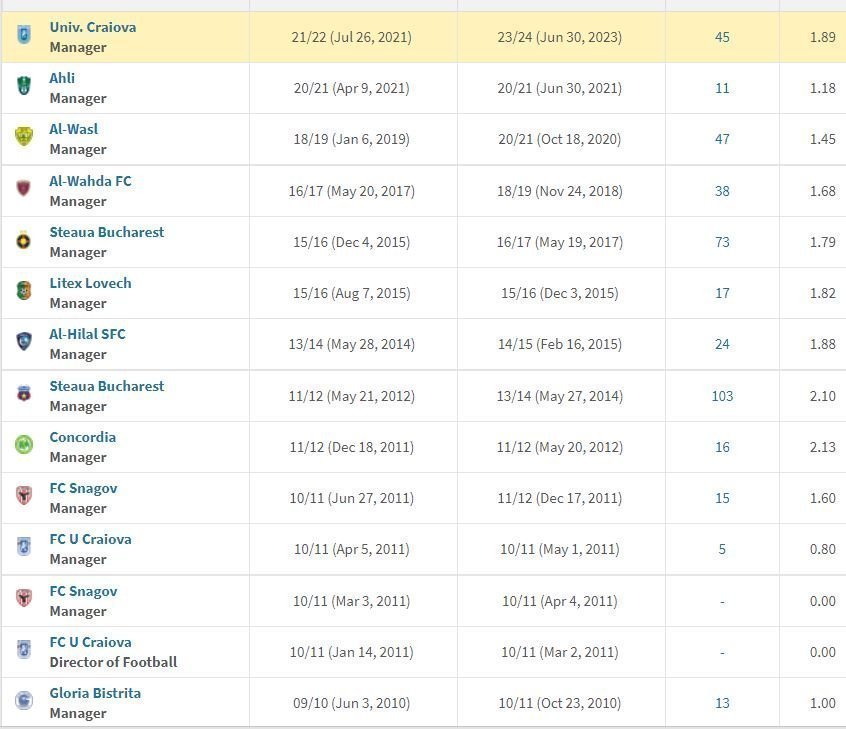
Task: Select the date 10/11 (May 1, 2011)
Action: 560,549
